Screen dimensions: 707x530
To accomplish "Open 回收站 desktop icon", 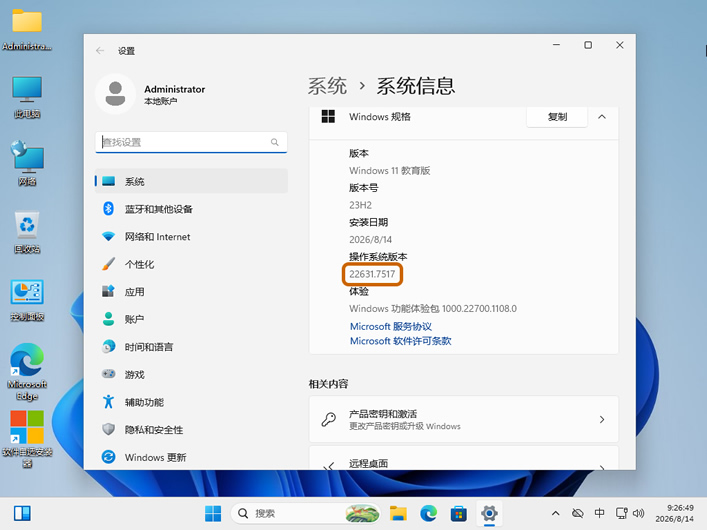I will point(27,232).
